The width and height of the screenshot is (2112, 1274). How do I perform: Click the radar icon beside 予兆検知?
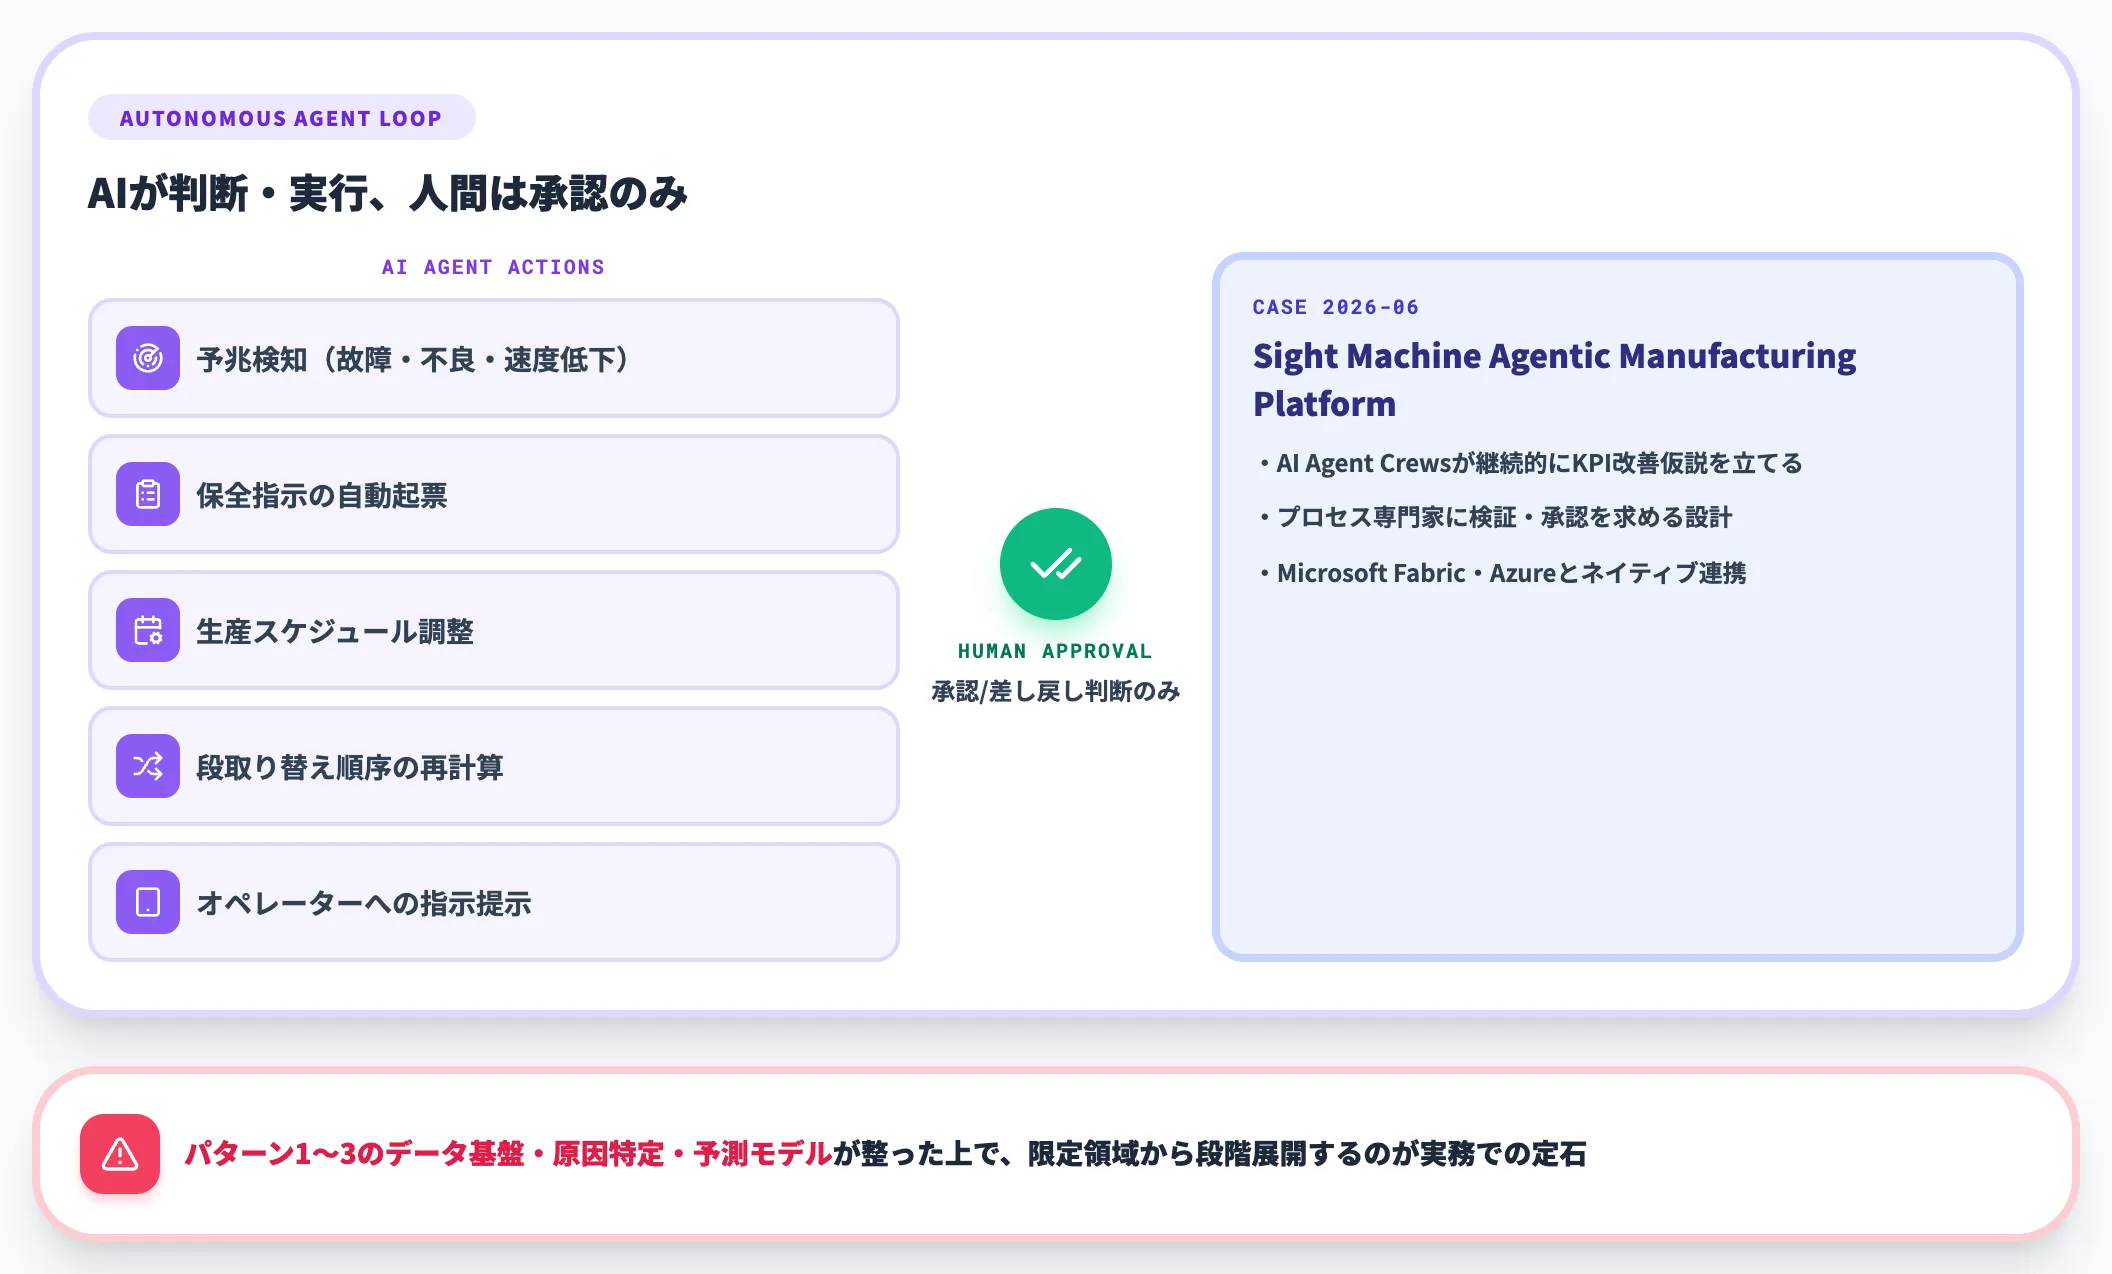[x=148, y=358]
